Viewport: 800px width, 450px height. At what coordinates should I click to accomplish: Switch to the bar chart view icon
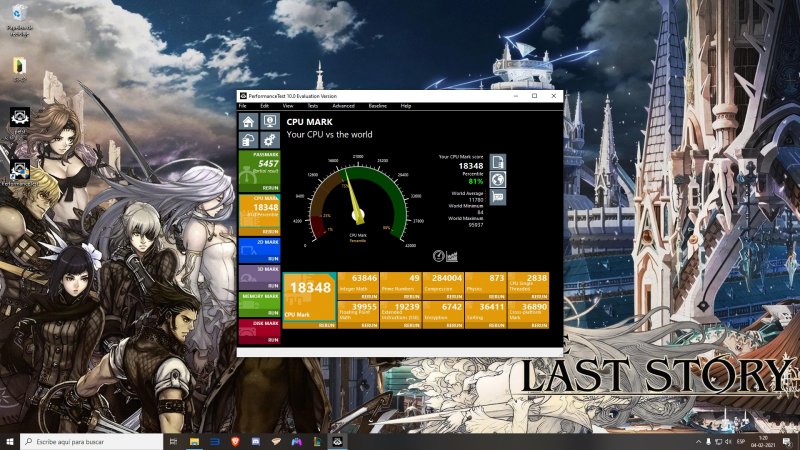452,256
